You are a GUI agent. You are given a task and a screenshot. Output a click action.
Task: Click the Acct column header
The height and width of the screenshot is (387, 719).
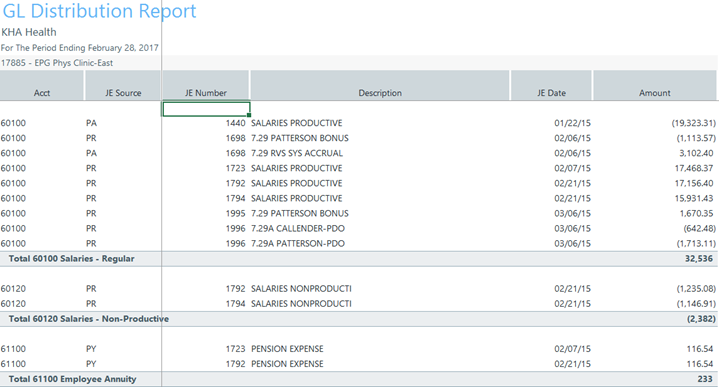(x=42, y=85)
